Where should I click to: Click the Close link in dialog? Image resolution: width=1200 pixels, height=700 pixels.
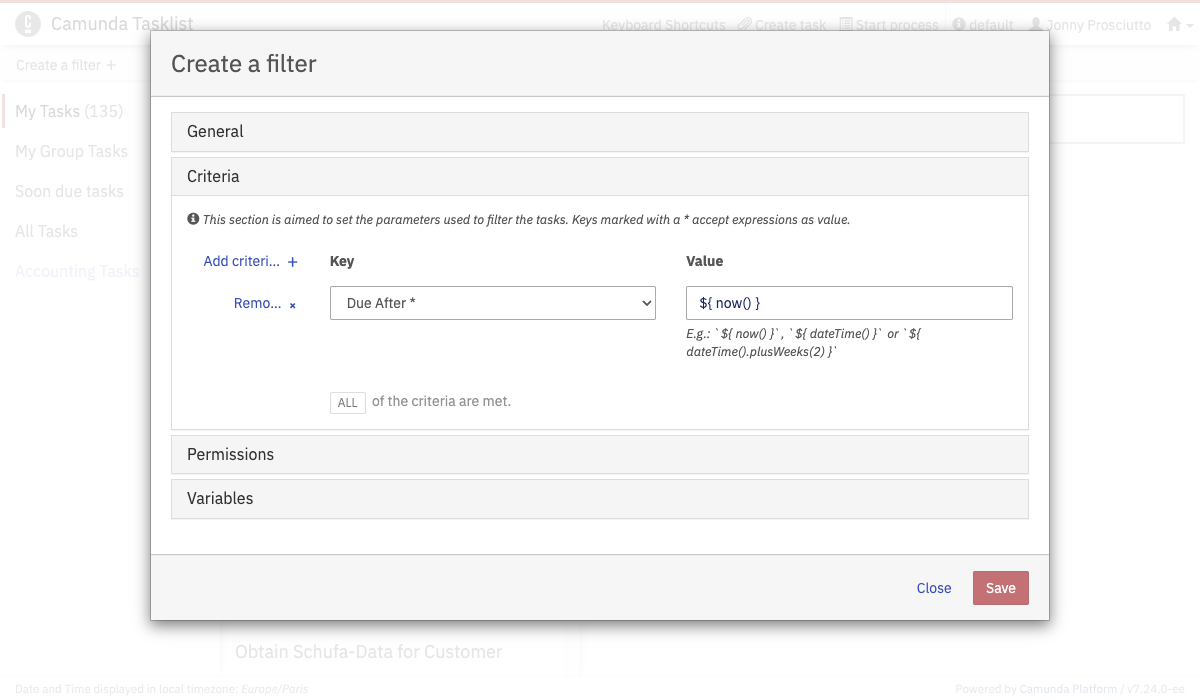click(933, 588)
